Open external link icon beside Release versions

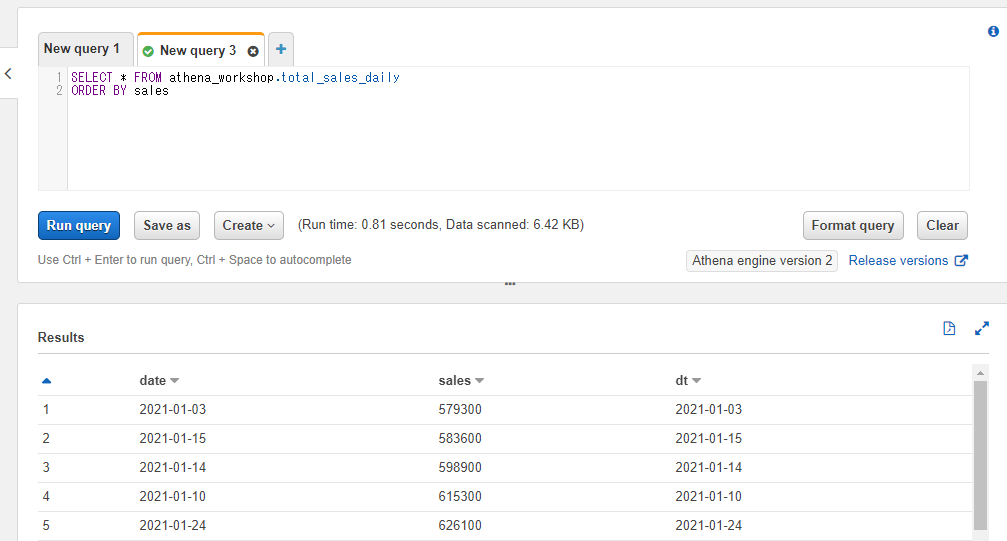(961, 260)
